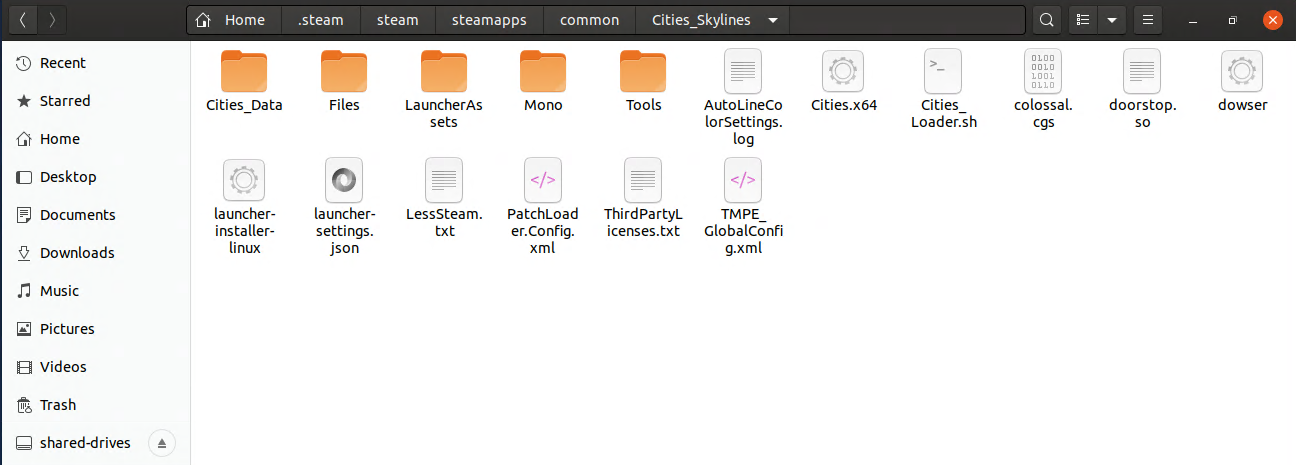Go to .steam in the path bar
The width and height of the screenshot is (1296, 465).
point(321,20)
